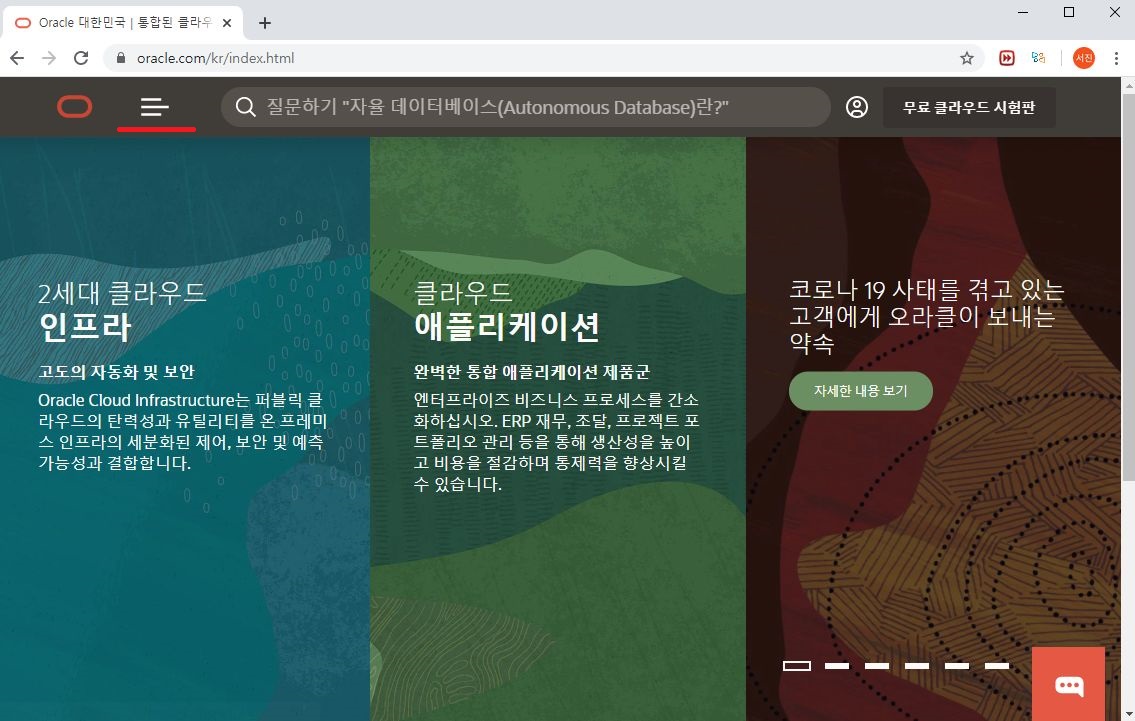
Task: Click the address bar URL
Action: (x=215, y=58)
